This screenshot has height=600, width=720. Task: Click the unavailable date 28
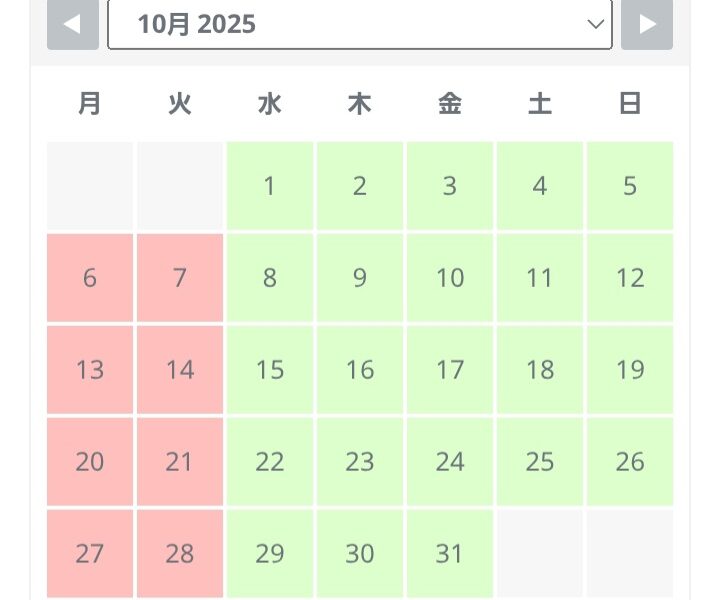[180, 553]
